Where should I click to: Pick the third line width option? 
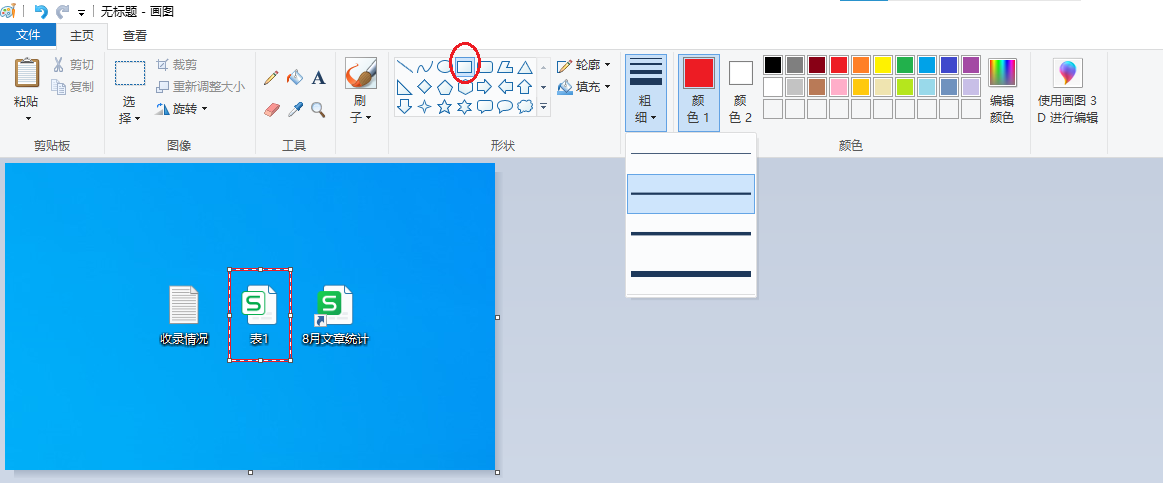click(x=691, y=234)
